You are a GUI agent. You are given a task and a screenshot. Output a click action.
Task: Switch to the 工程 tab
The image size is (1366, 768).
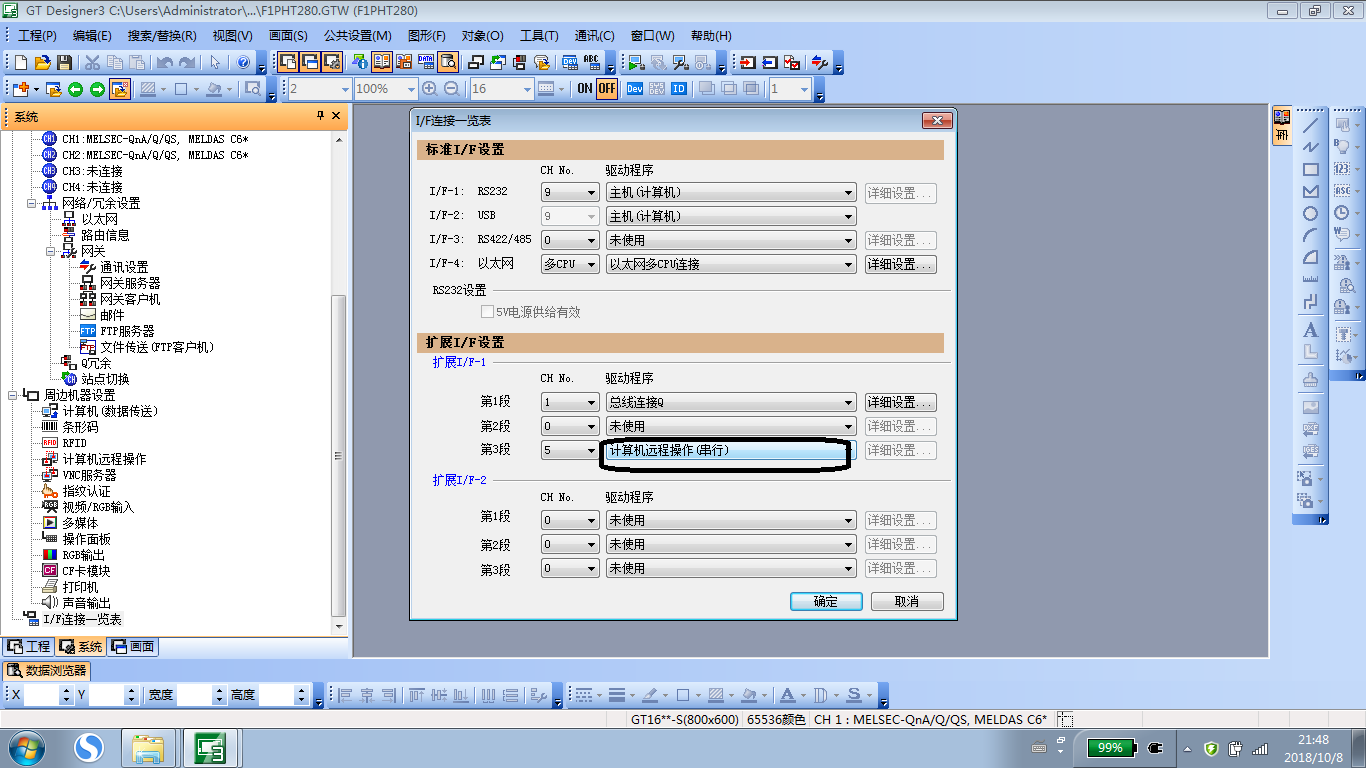click(x=28, y=647)
